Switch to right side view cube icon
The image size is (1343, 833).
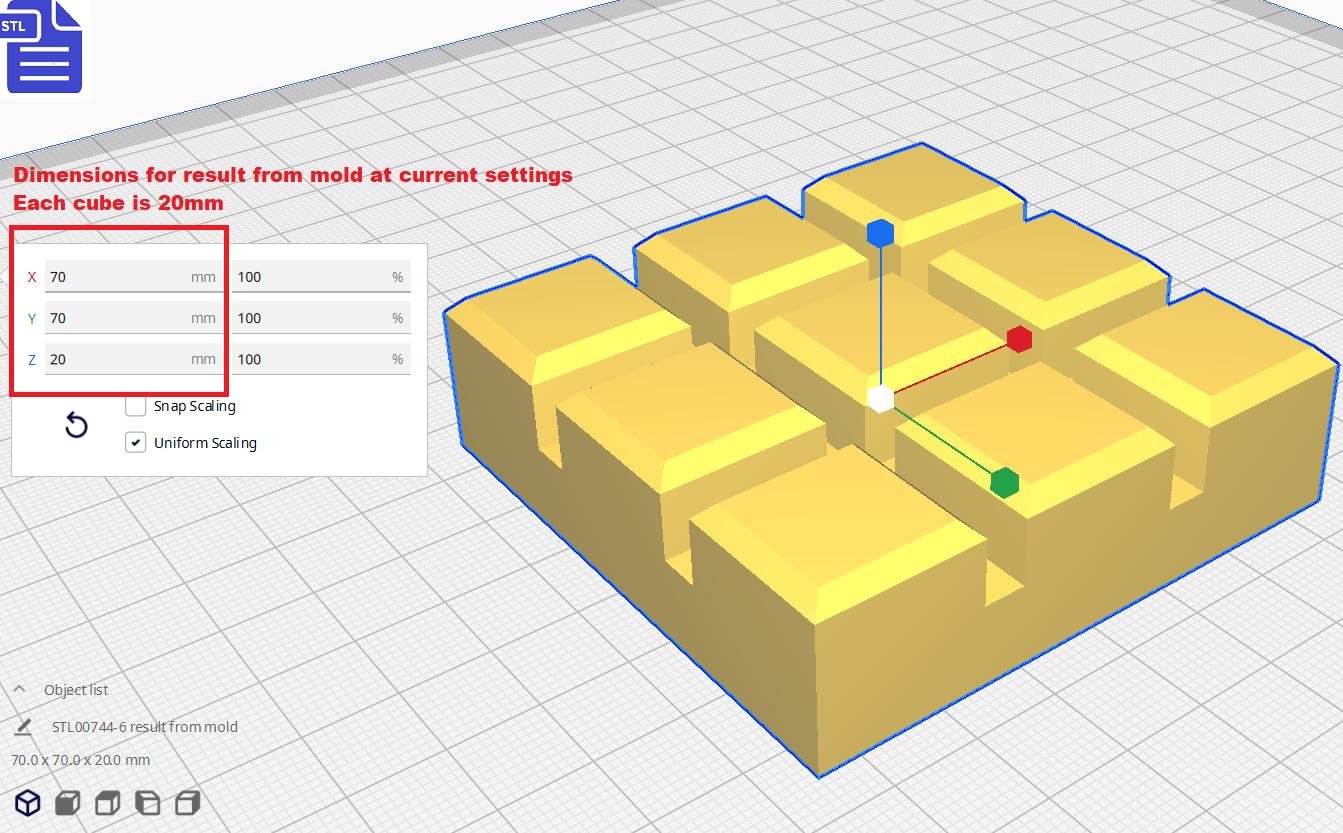[x=188, y=802]
